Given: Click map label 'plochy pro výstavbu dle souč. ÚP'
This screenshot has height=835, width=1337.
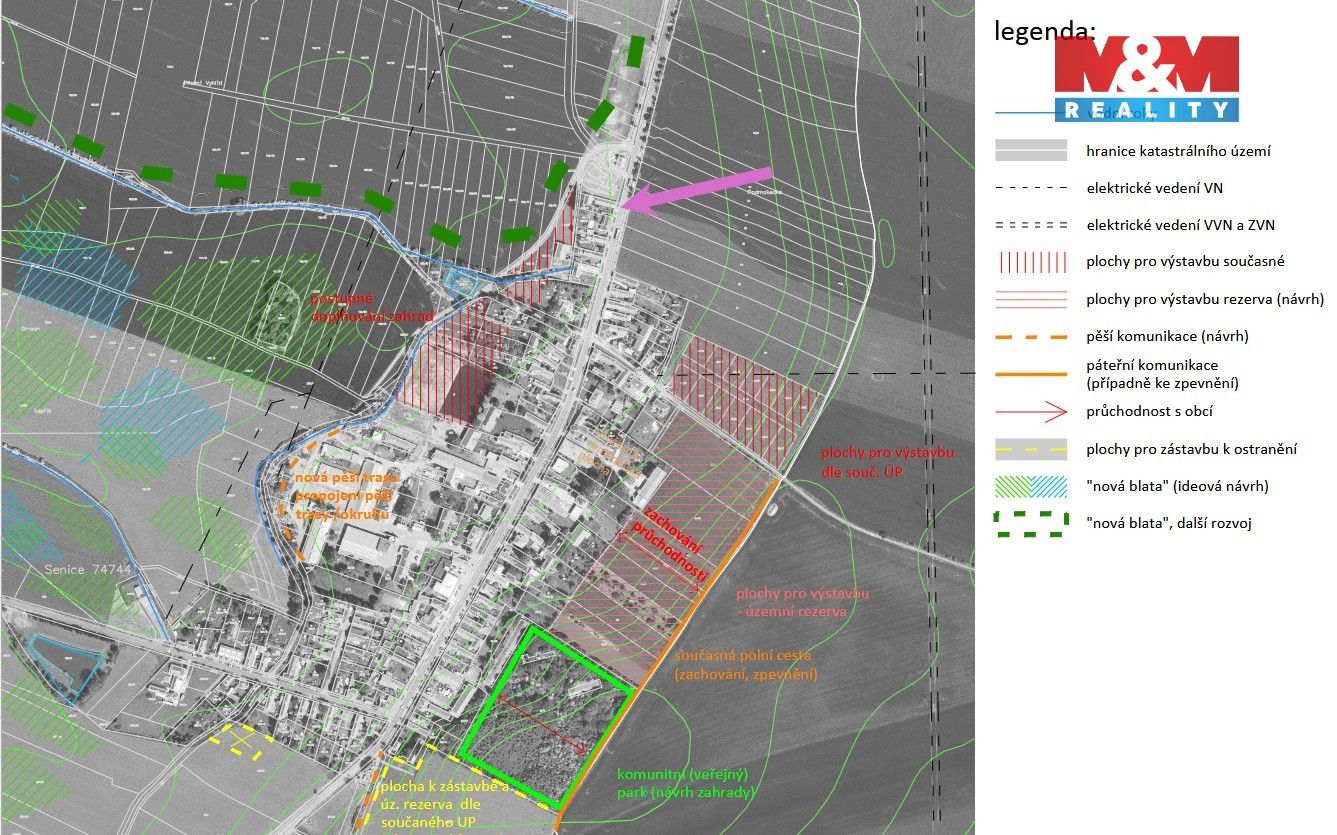Looking at the screenshot, I should [x=887, y=461].
